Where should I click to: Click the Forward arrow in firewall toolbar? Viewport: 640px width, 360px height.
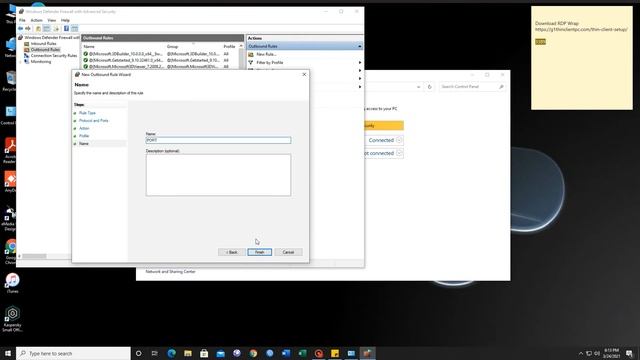point(28,29)
